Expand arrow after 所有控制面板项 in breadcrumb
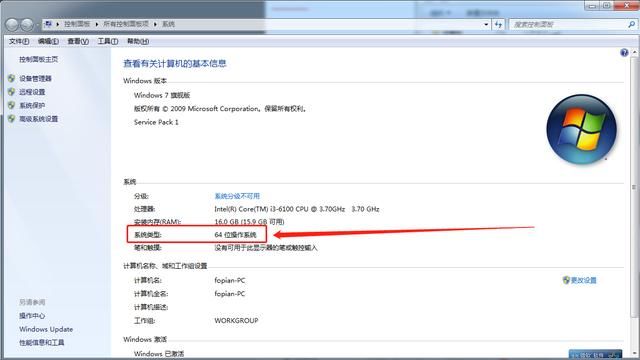The width and height of the screenshot is (640, 360). 156,24
